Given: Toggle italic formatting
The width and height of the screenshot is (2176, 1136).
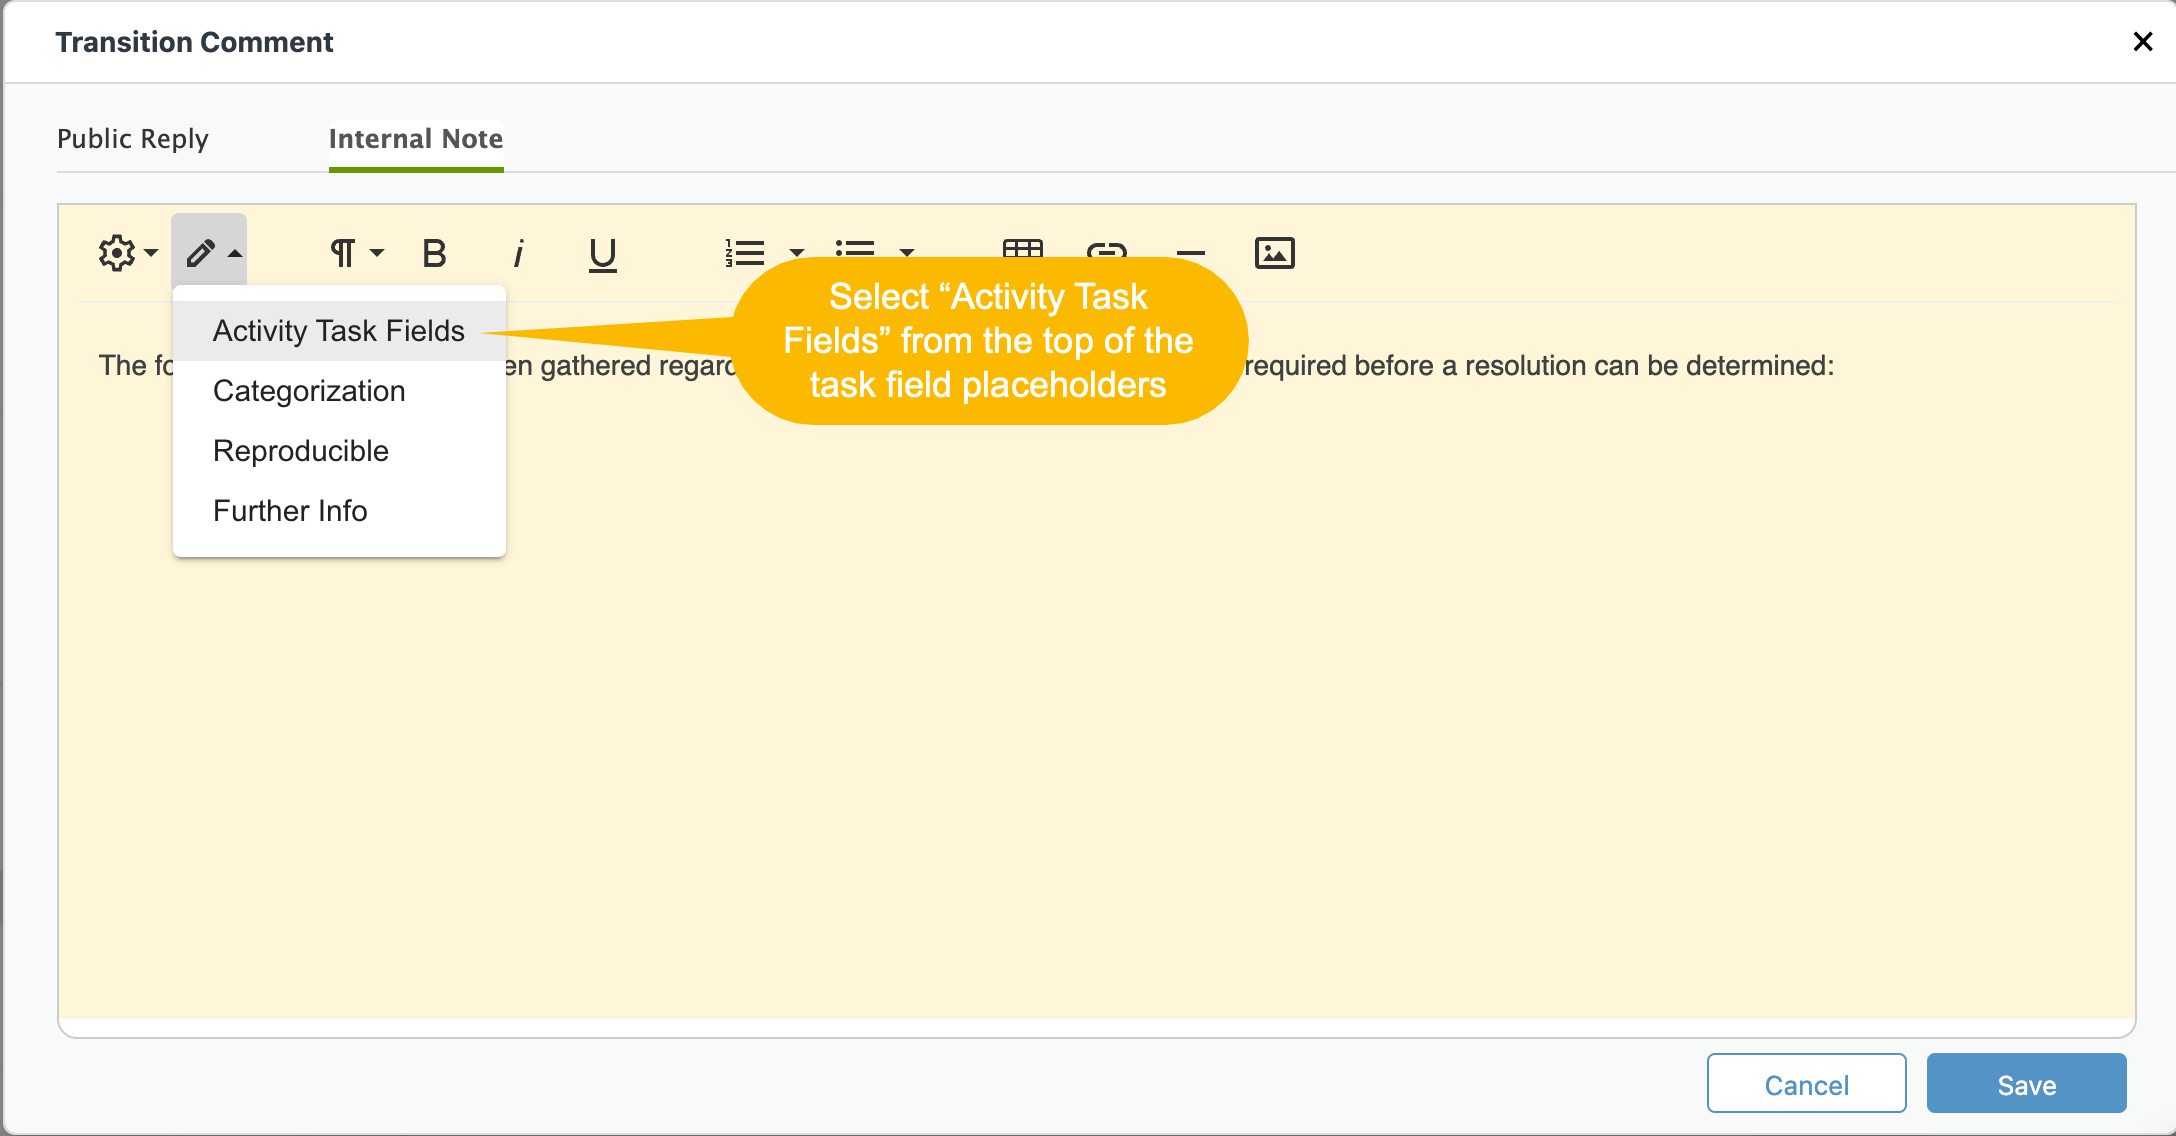Looking at the screenshot, I should tap(518, 253).
